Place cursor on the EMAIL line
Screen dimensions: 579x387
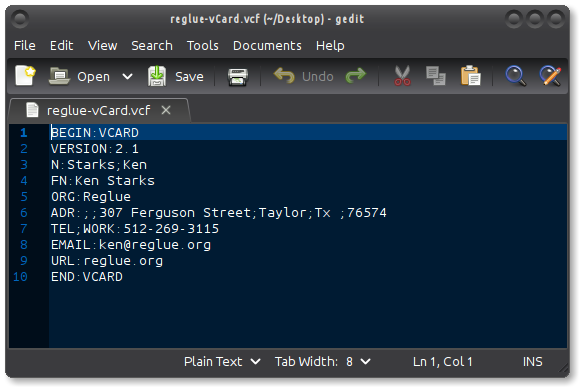131,245
